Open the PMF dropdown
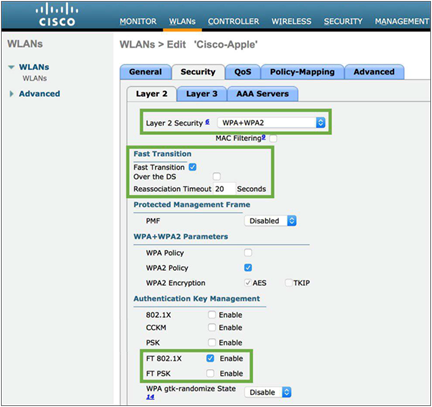 pos(270,221)
